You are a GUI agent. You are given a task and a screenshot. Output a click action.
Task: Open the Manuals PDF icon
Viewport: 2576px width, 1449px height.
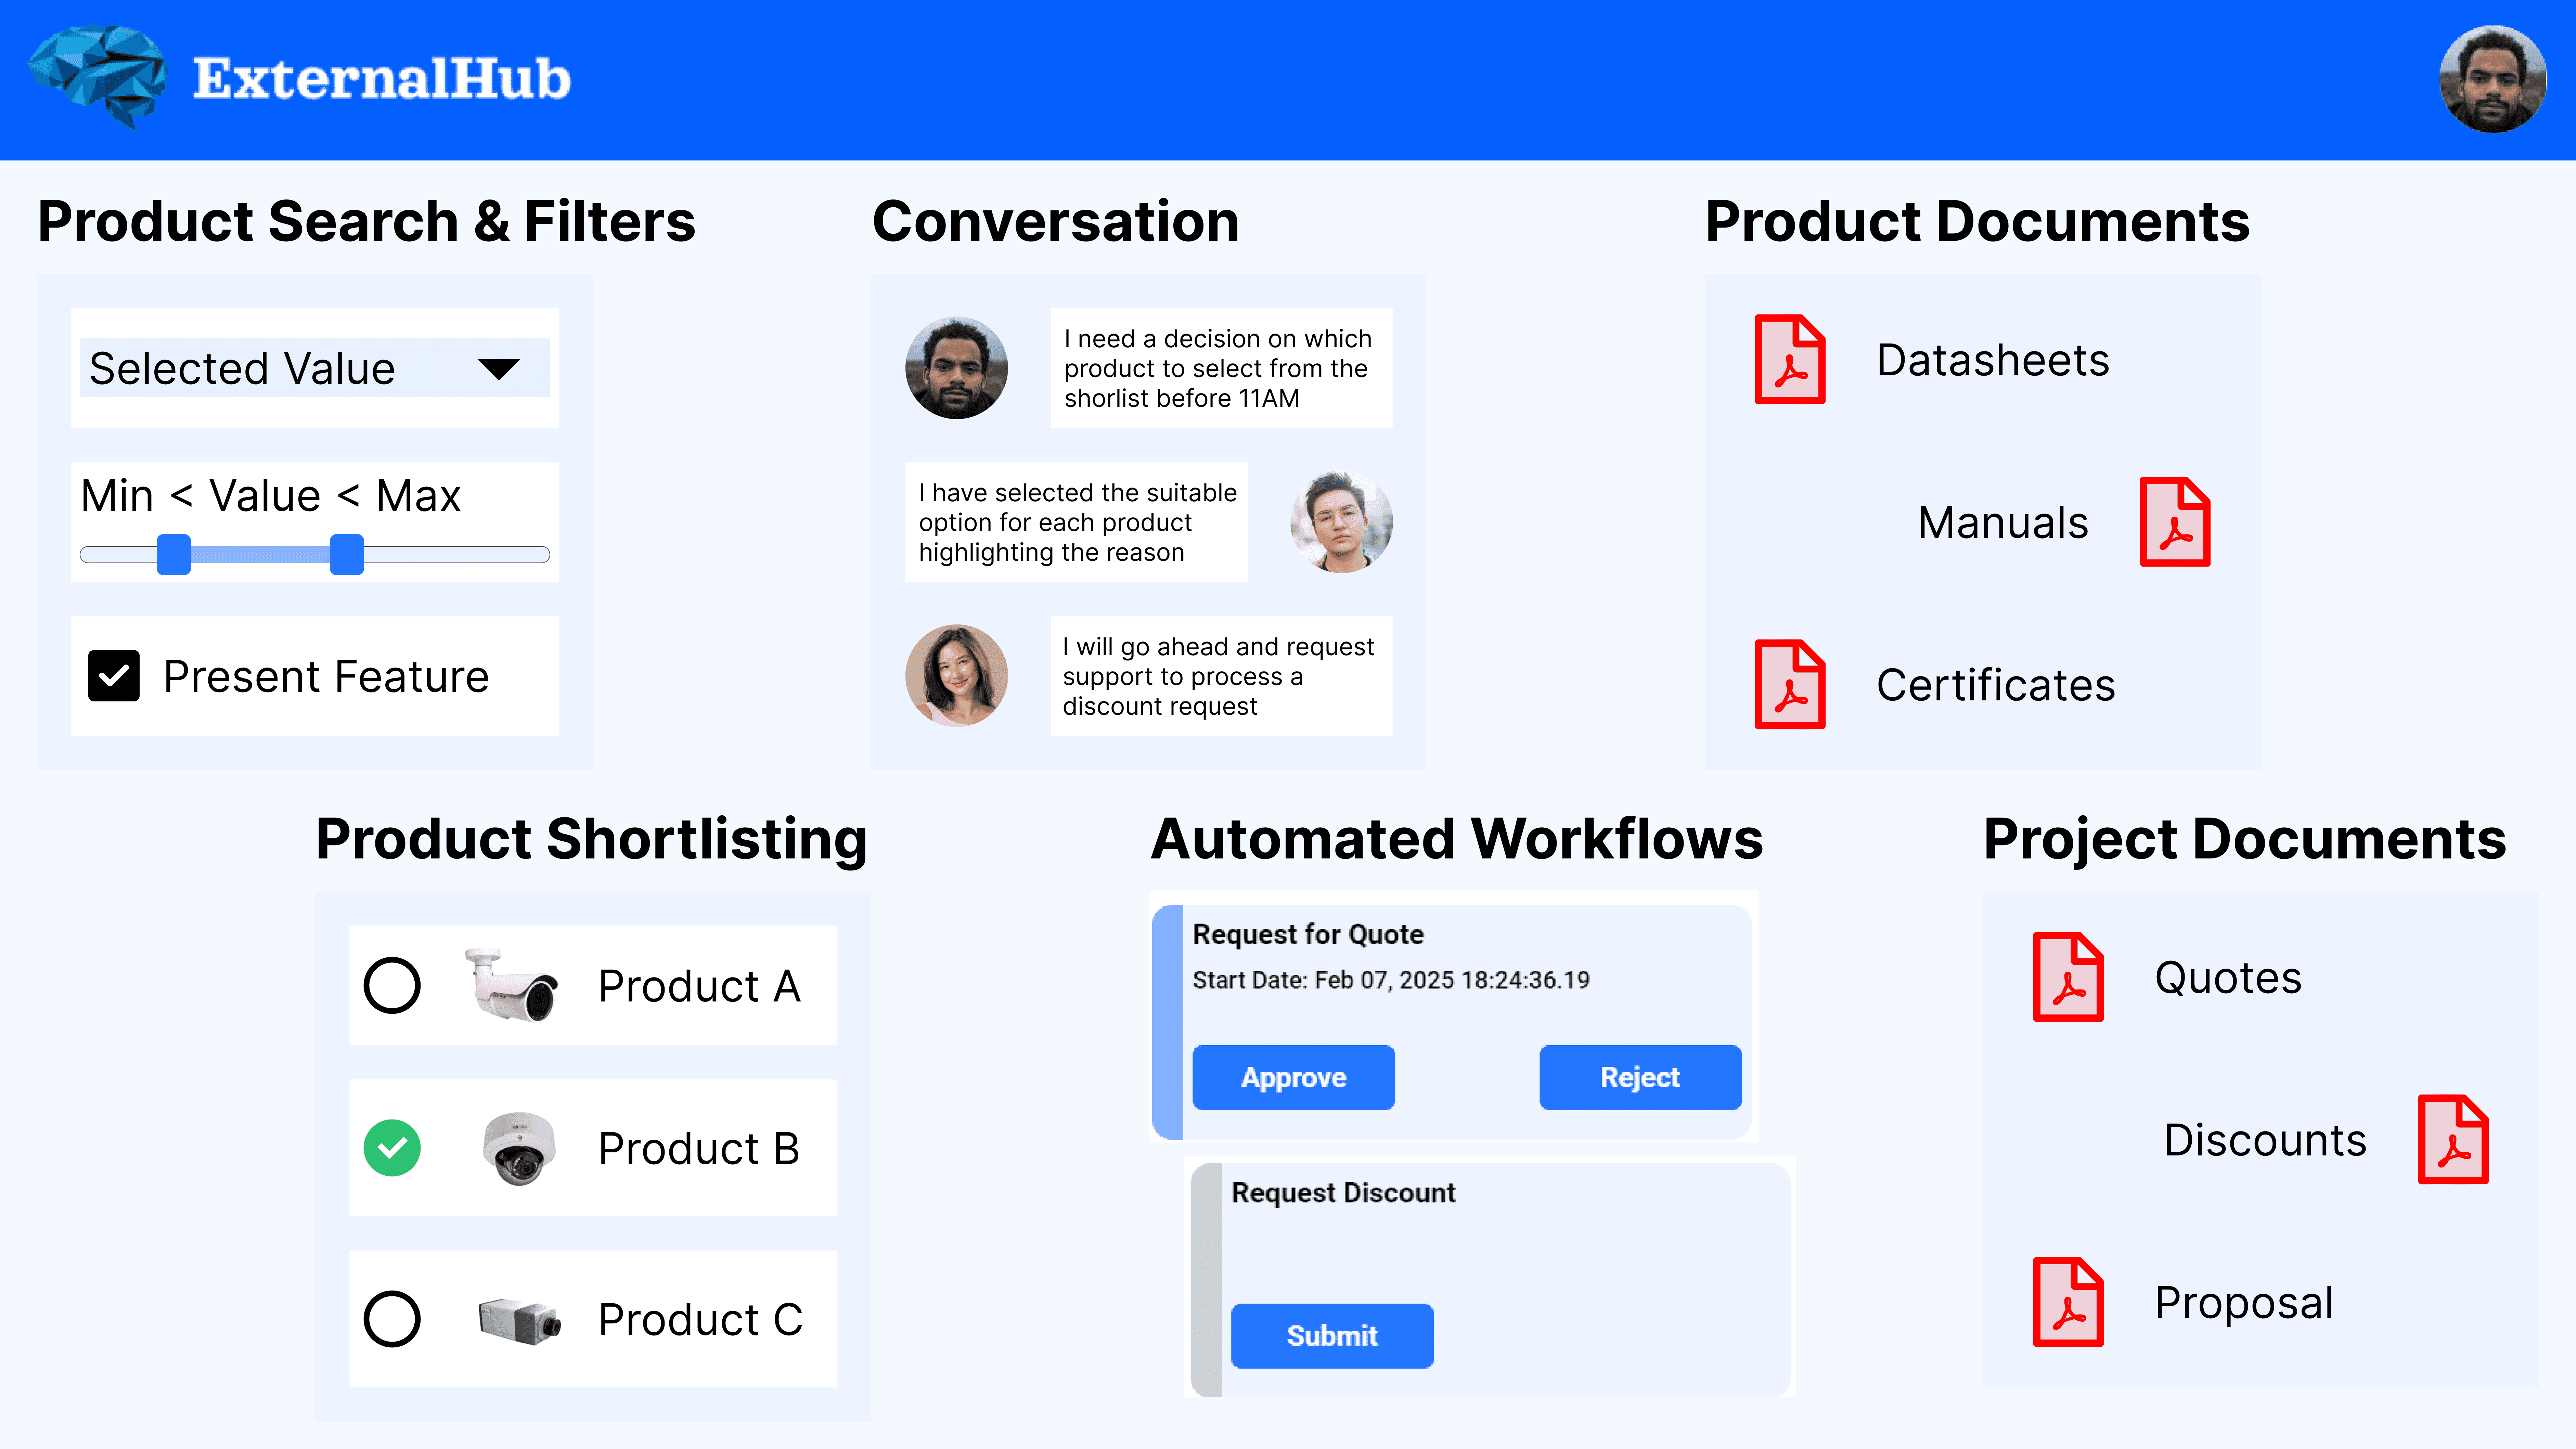[x=2175, y=522]
